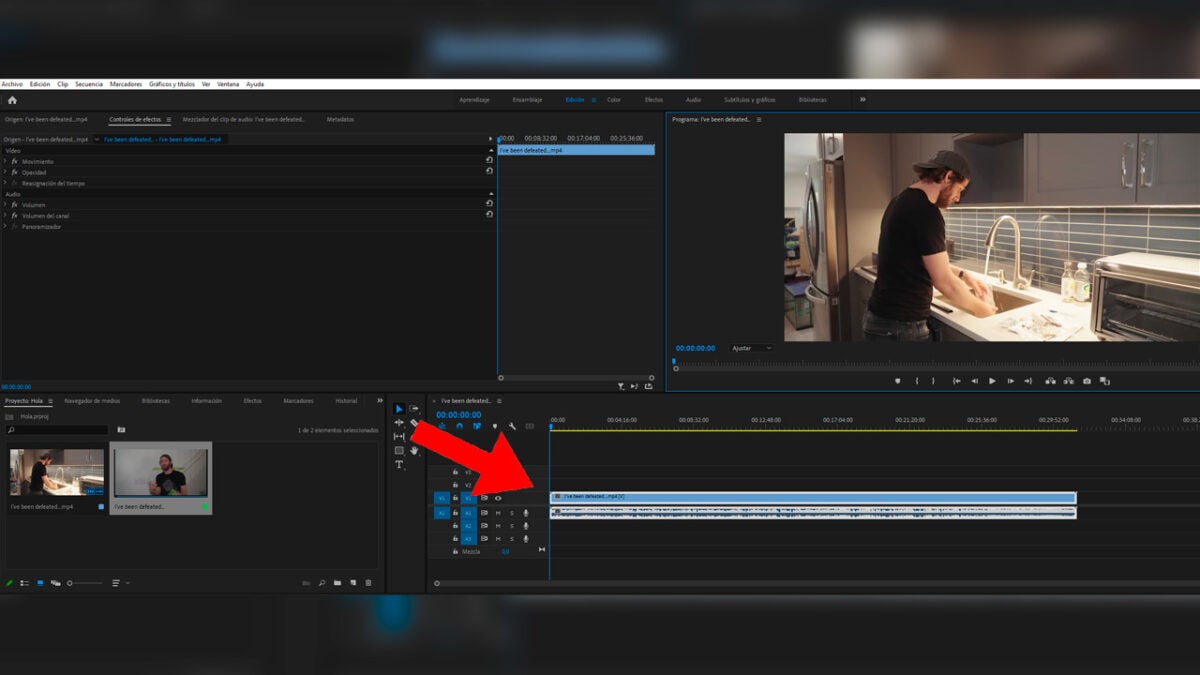This screenshot has width=1200, height=675.
Task: Click Export Frame camera icon
Action: click(x=1086, y=381)
